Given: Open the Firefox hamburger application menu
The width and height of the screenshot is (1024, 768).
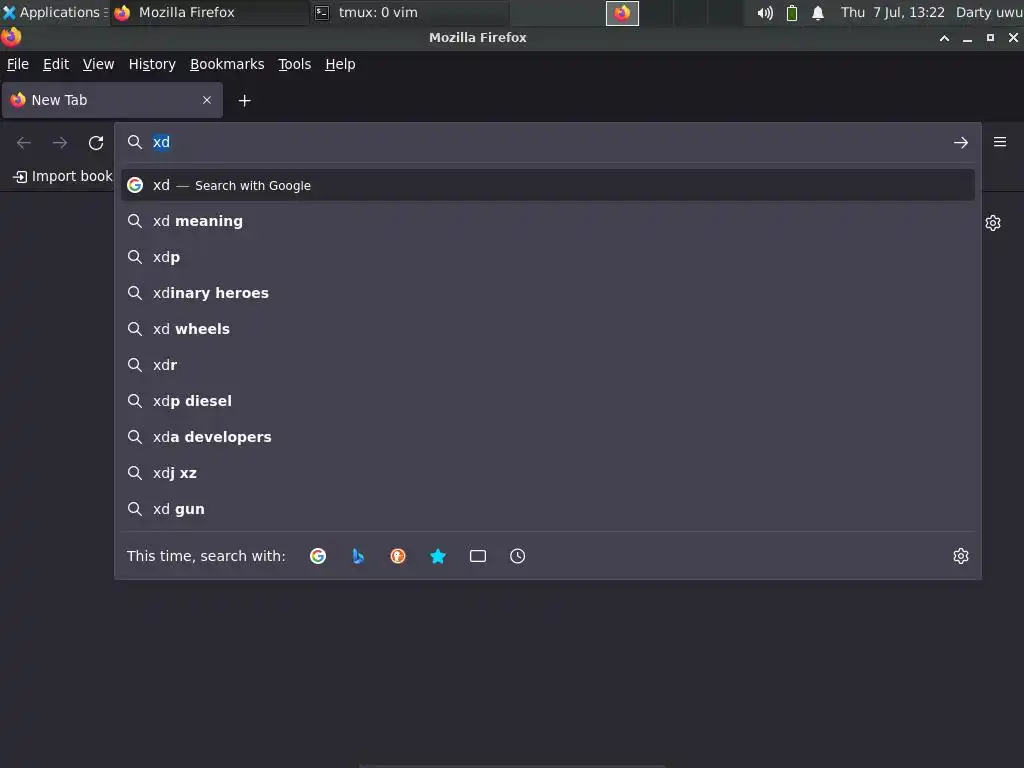Looking at the screenshot, I should click(1000, 142).
